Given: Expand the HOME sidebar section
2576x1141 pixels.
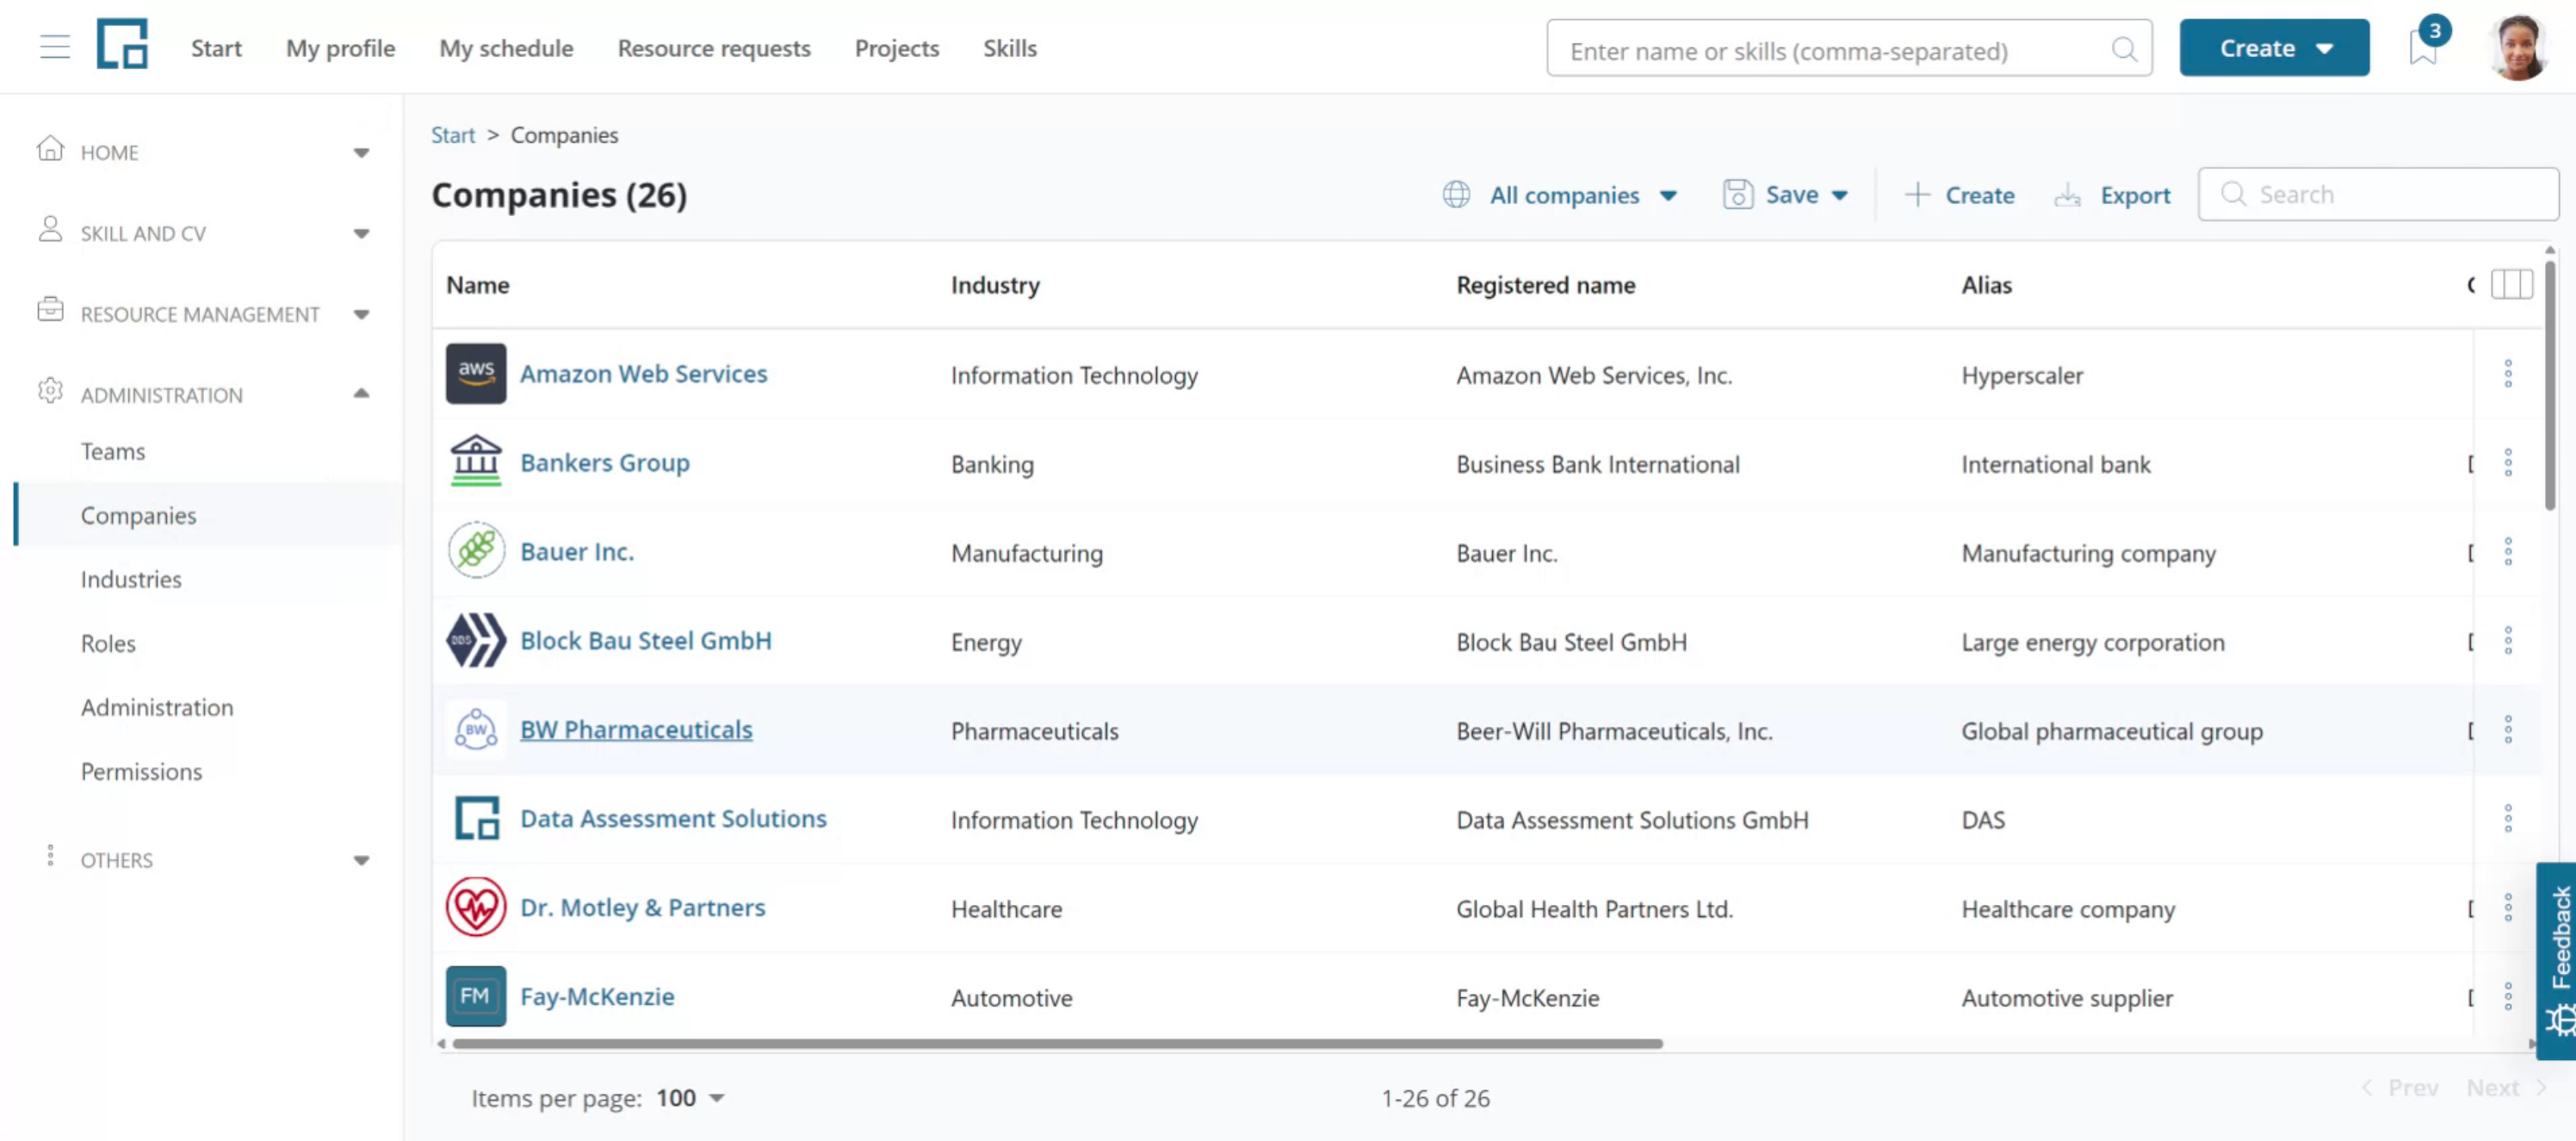Looking at the screenshot, I should click(x=361, y=152).
